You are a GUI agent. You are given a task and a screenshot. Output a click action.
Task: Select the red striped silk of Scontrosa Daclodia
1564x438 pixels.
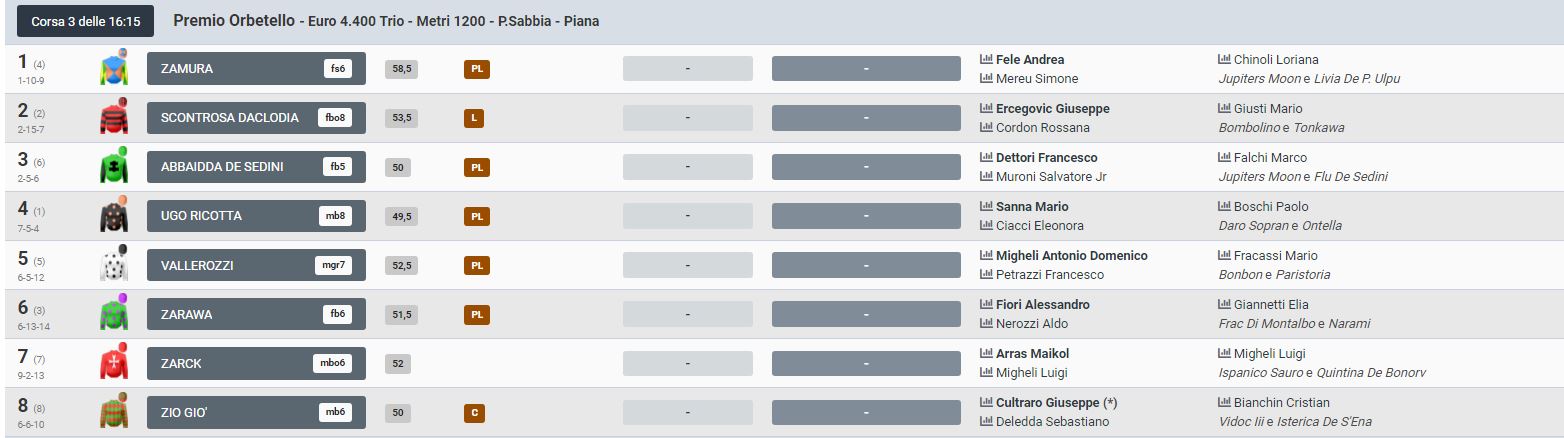114,118
